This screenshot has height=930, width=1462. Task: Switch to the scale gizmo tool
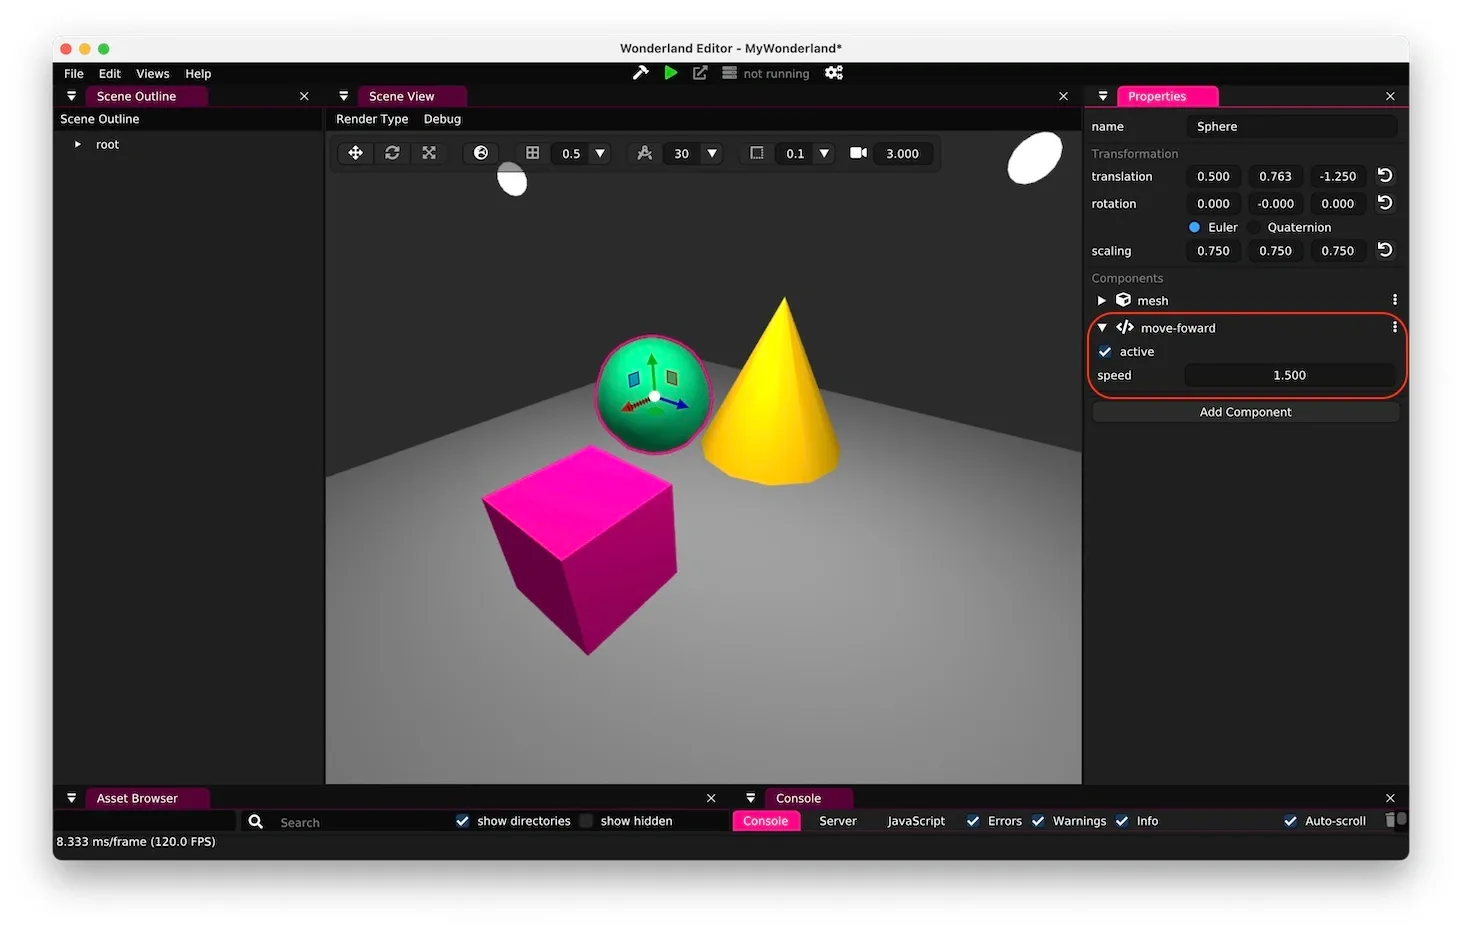tap(429, 153)
